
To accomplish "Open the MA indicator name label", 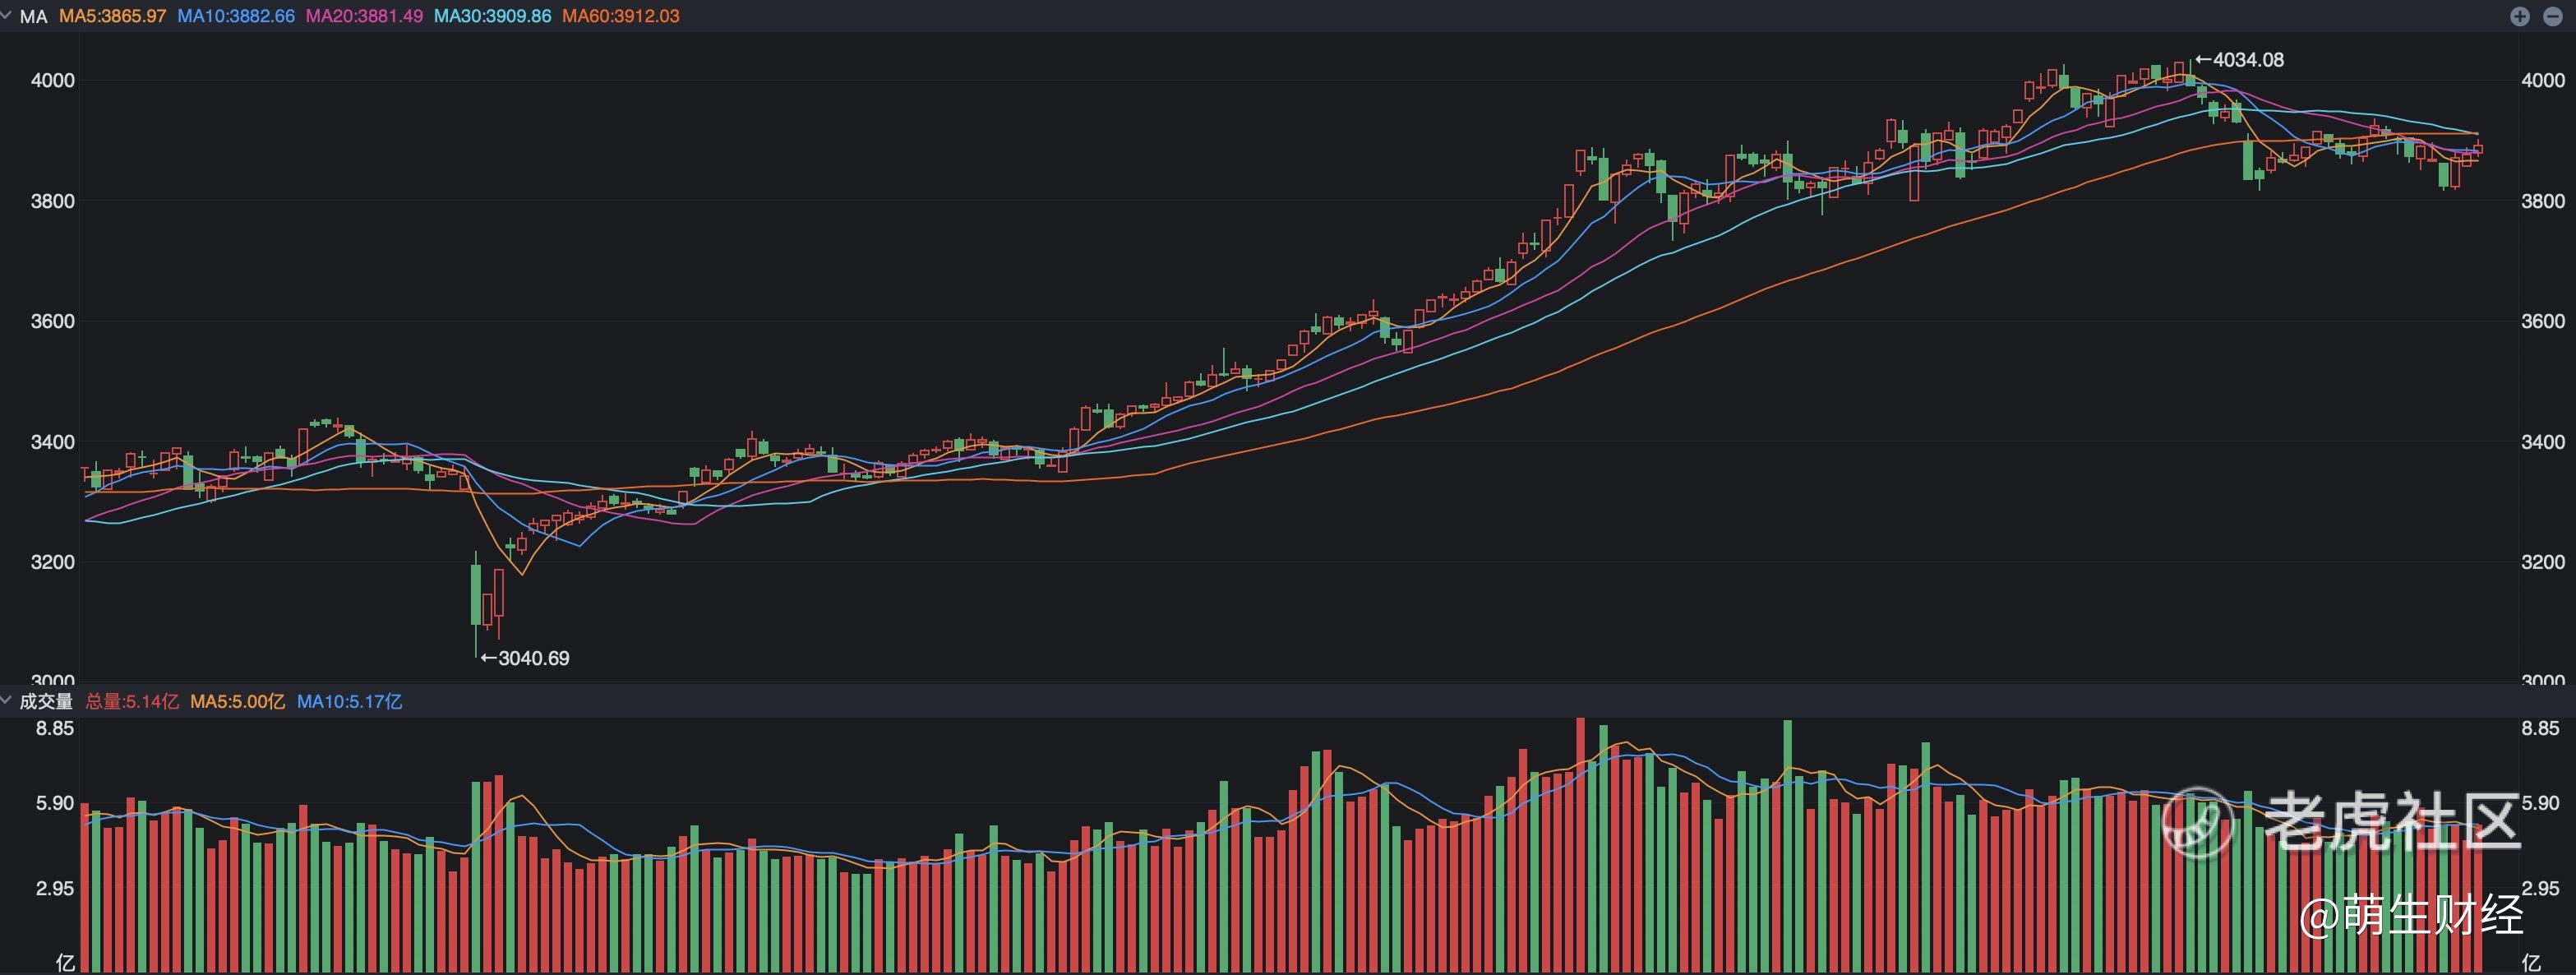I will 34,17.
